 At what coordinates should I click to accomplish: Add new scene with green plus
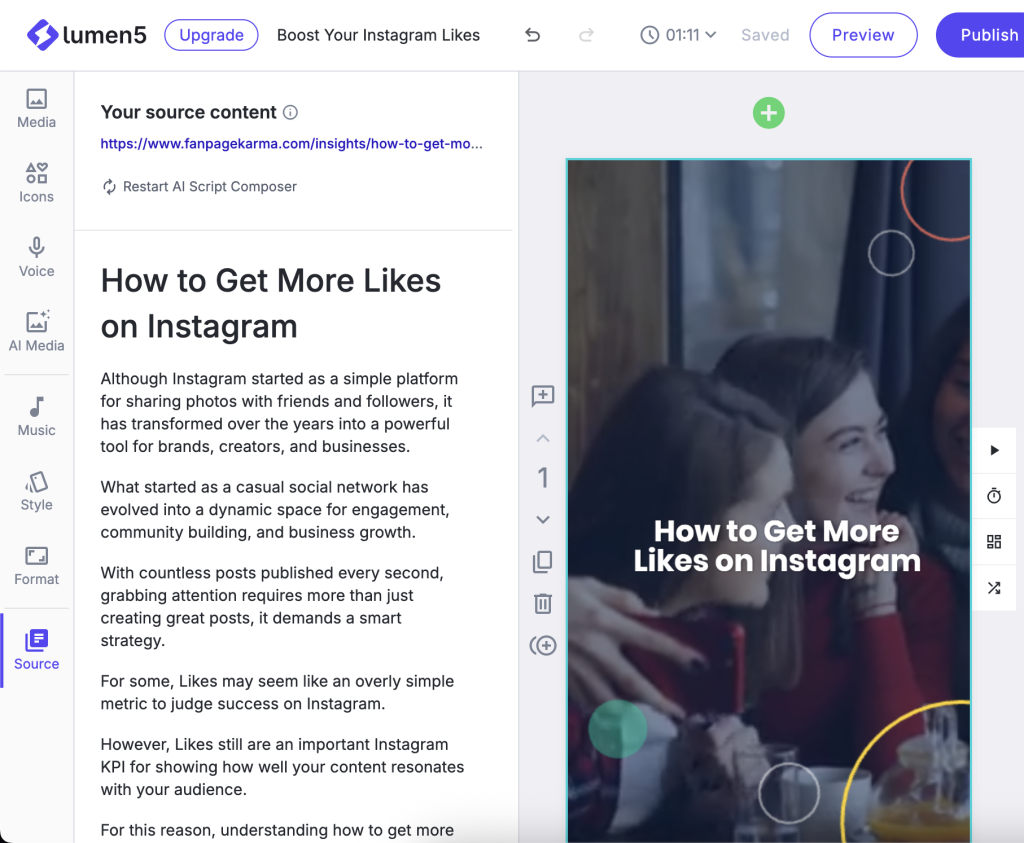pos(768,113)
